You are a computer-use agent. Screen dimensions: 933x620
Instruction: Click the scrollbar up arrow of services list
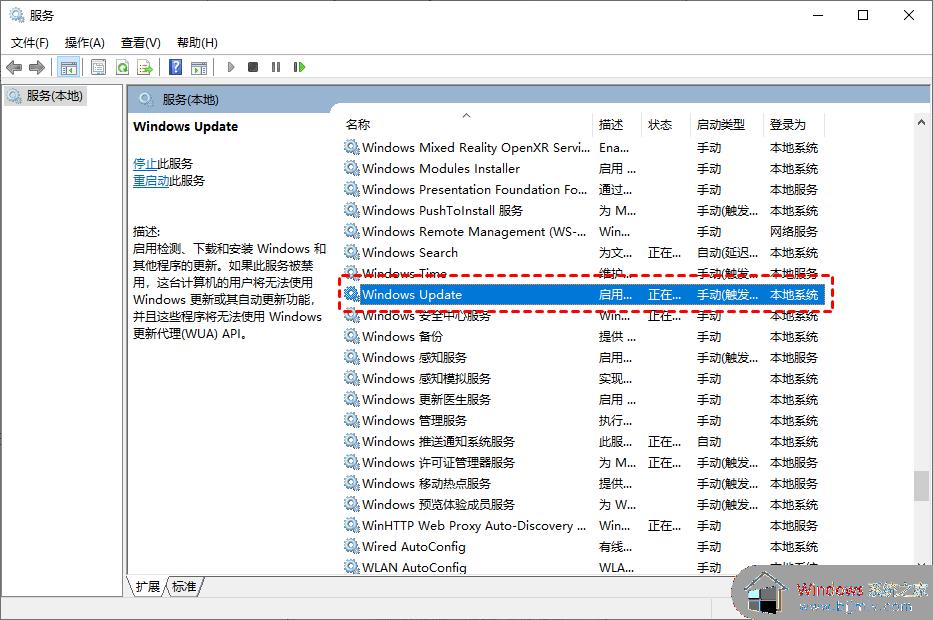[x=921, y=123]
